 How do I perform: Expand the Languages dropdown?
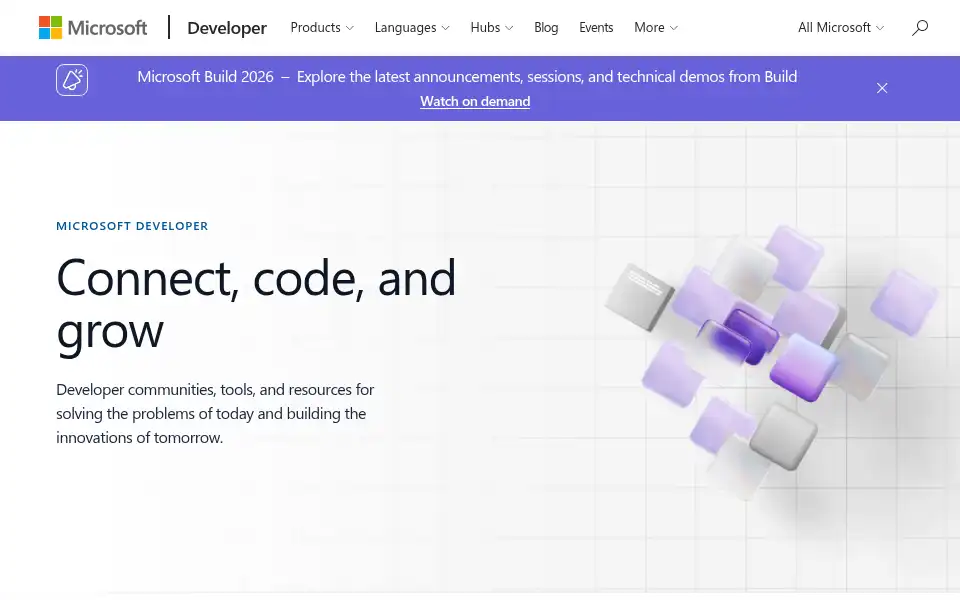[x=412, y=28]
